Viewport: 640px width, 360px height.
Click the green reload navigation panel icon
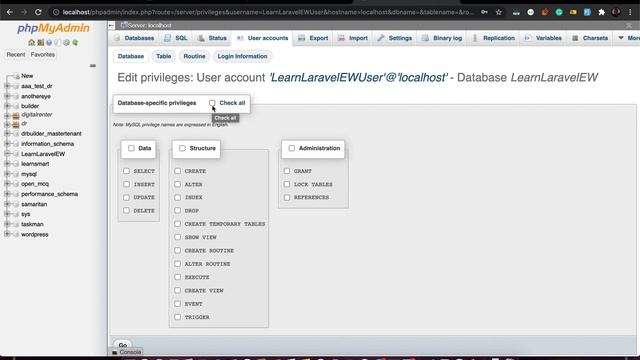[x=75, y=42]
